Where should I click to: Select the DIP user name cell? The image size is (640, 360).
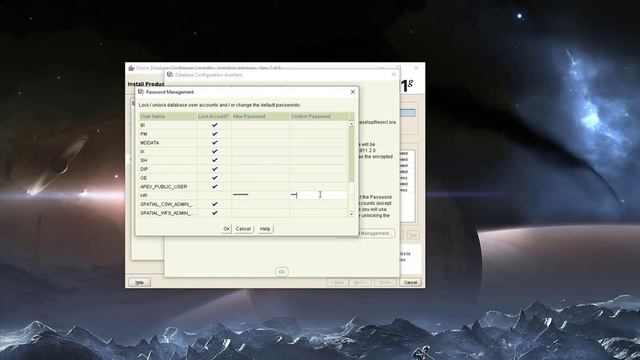pyautogui.click(x=168, y=169)
